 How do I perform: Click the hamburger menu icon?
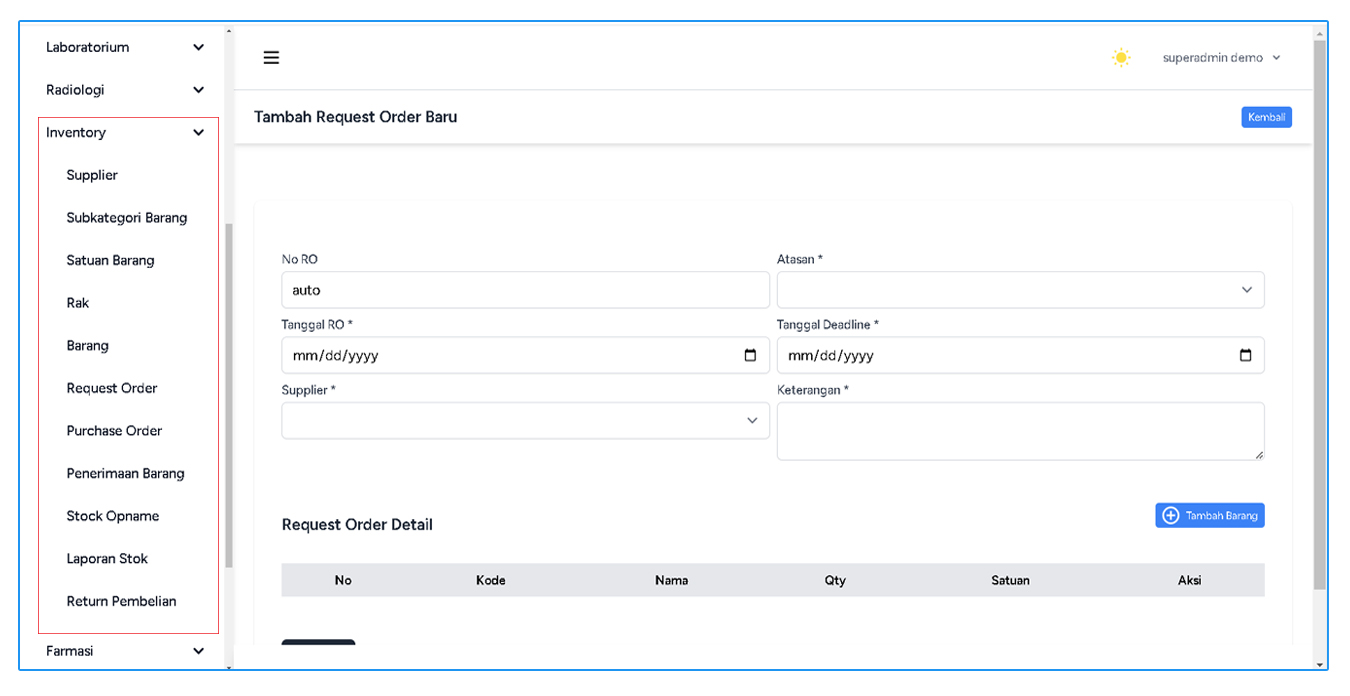271,58
